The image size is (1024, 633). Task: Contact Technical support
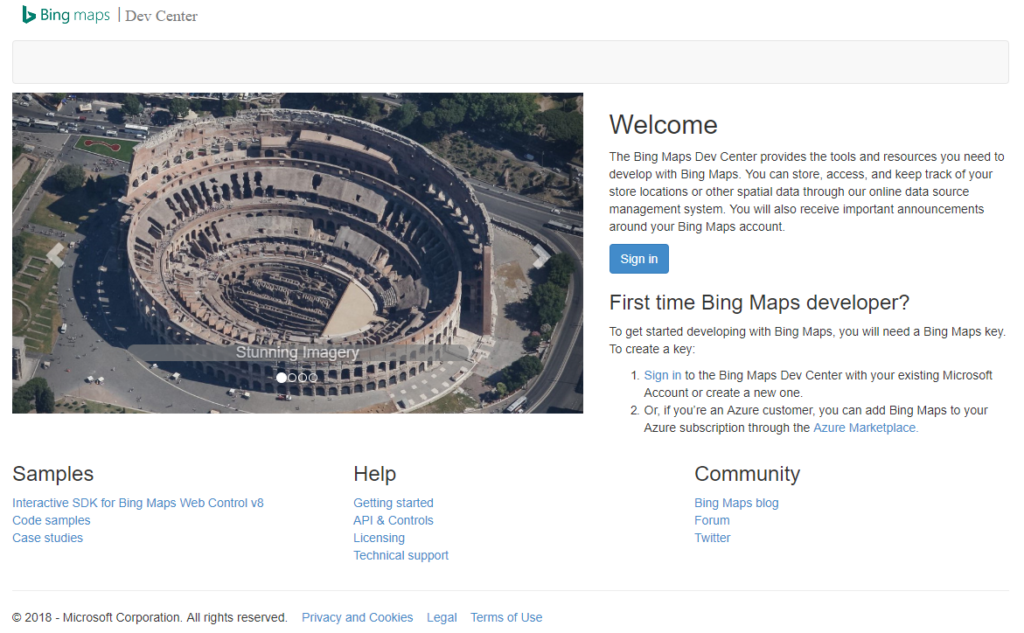[x=401, y=555]
